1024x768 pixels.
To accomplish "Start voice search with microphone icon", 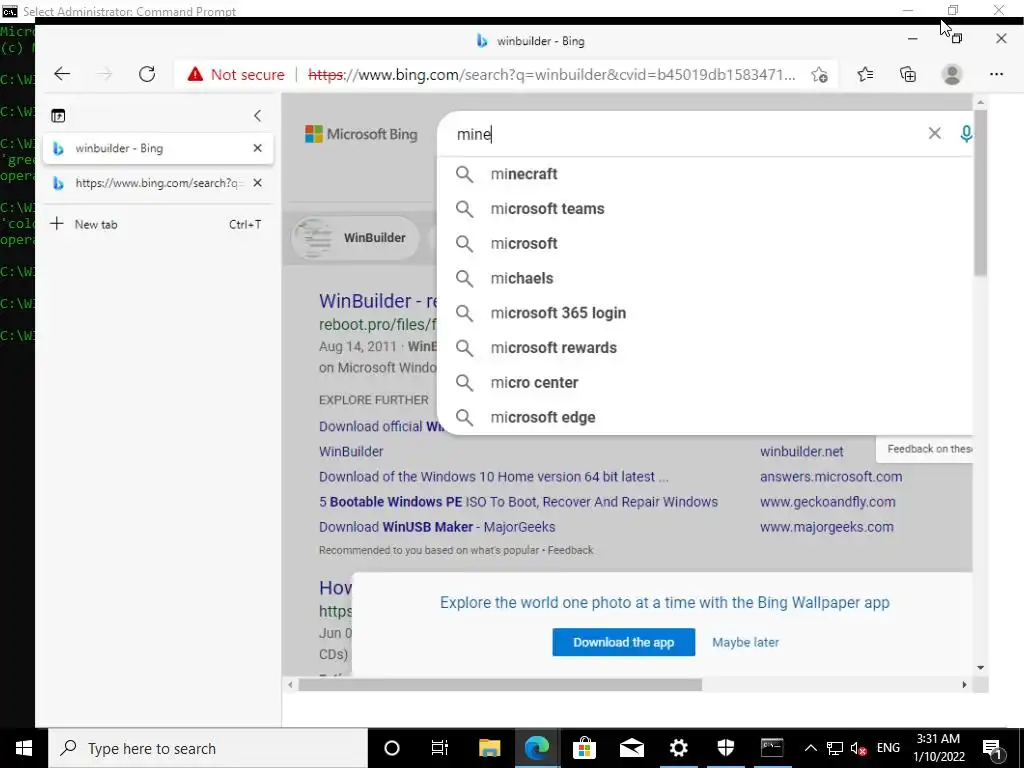I will 966,133.
